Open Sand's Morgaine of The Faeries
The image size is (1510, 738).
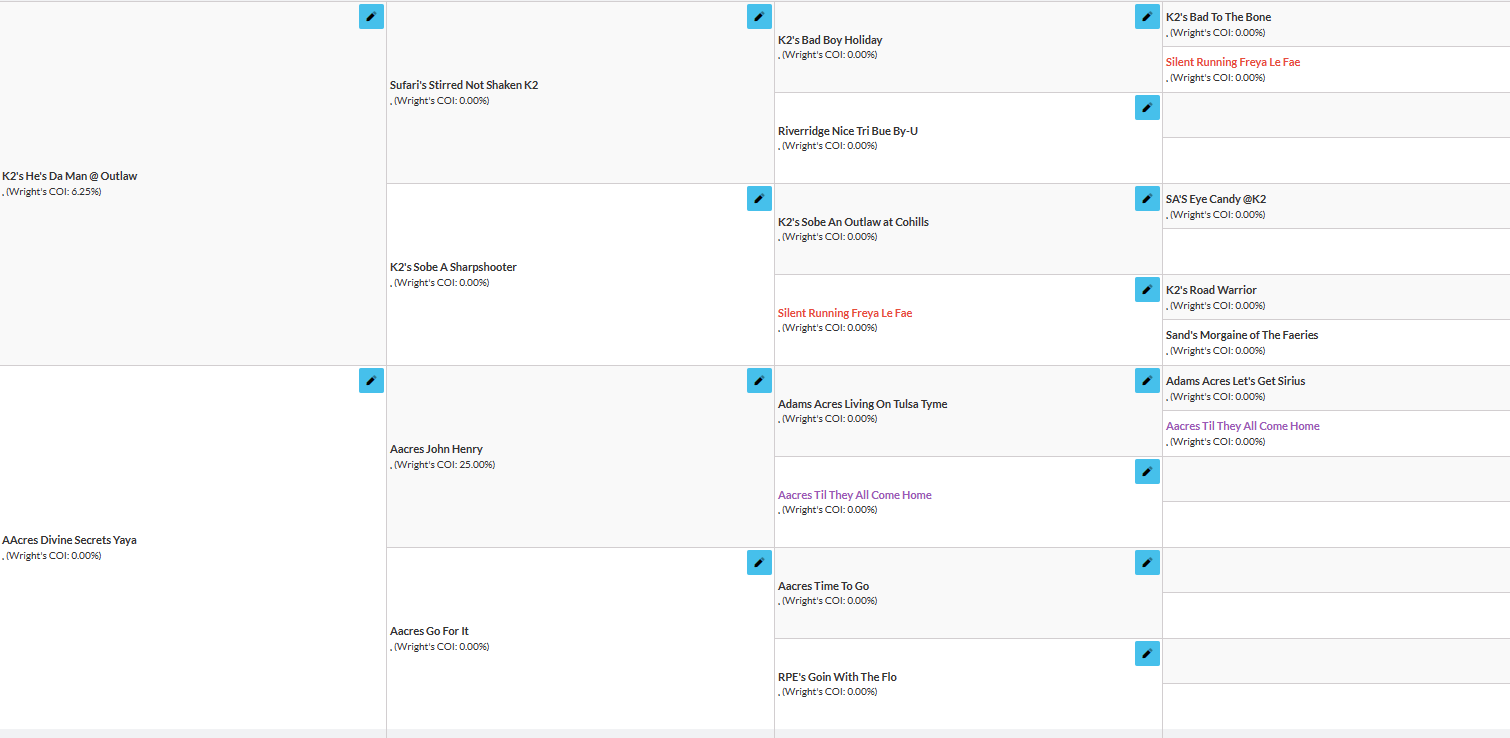(1242, 335)
